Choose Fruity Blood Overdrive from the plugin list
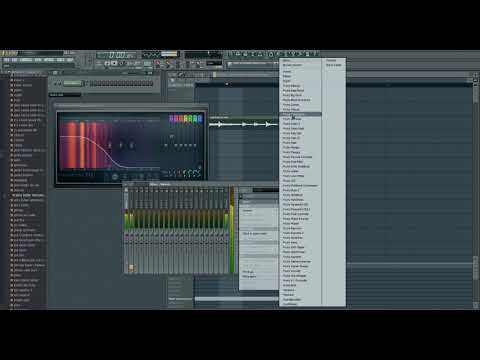The width and height of the screenshot is (480, 360). (x=296, y=100)
